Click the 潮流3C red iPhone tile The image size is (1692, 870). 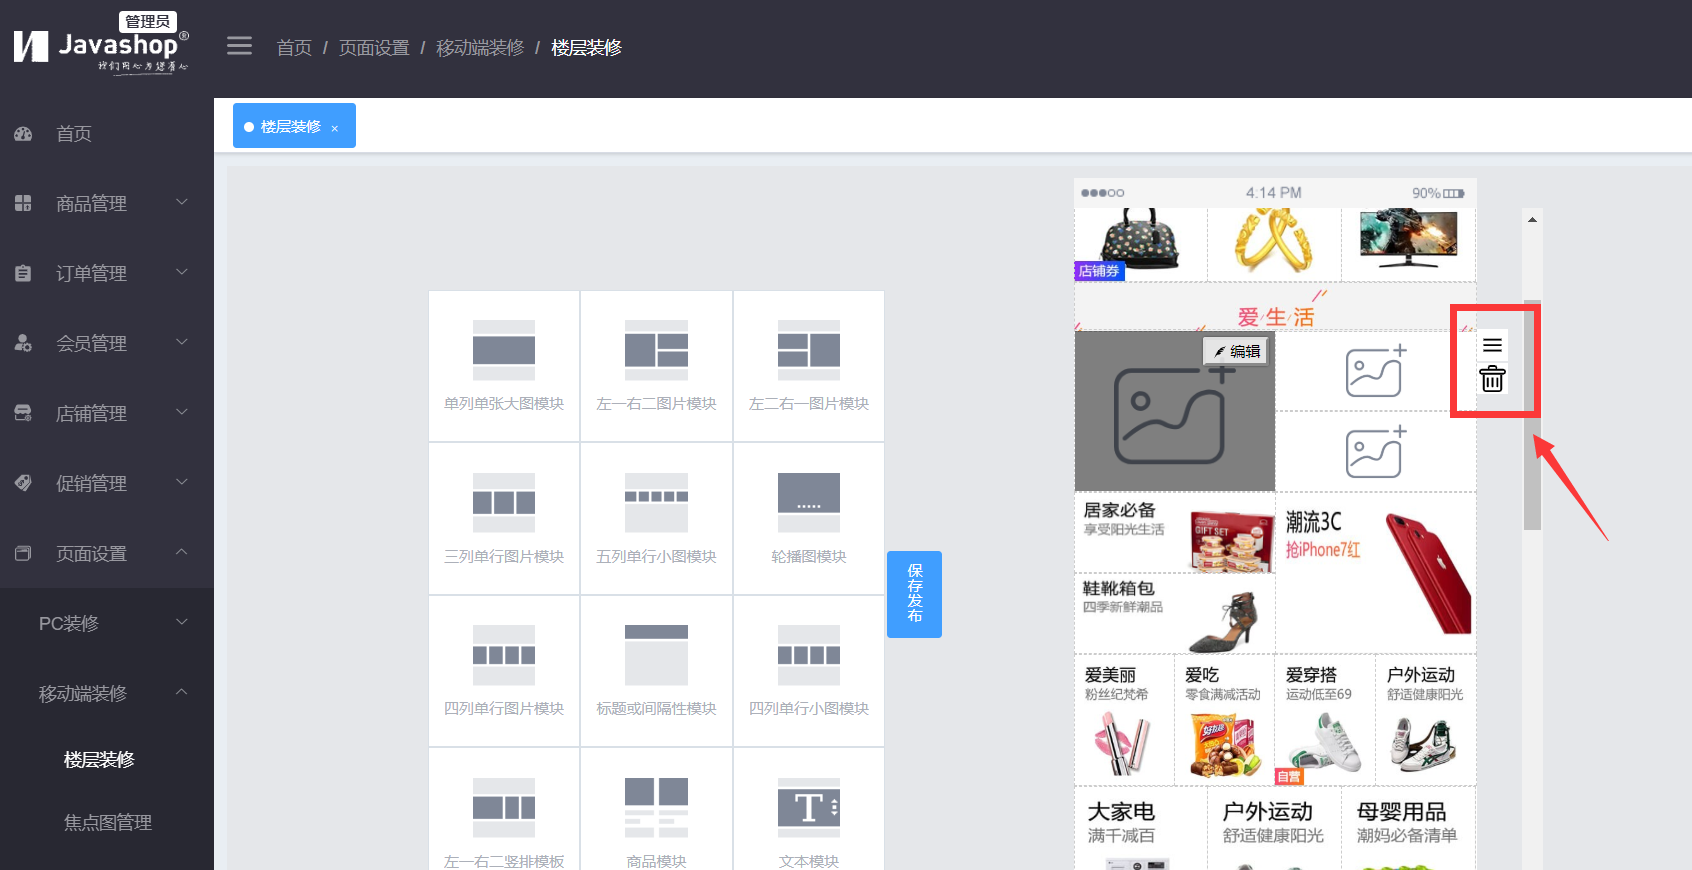click(x=1376, y=573)
